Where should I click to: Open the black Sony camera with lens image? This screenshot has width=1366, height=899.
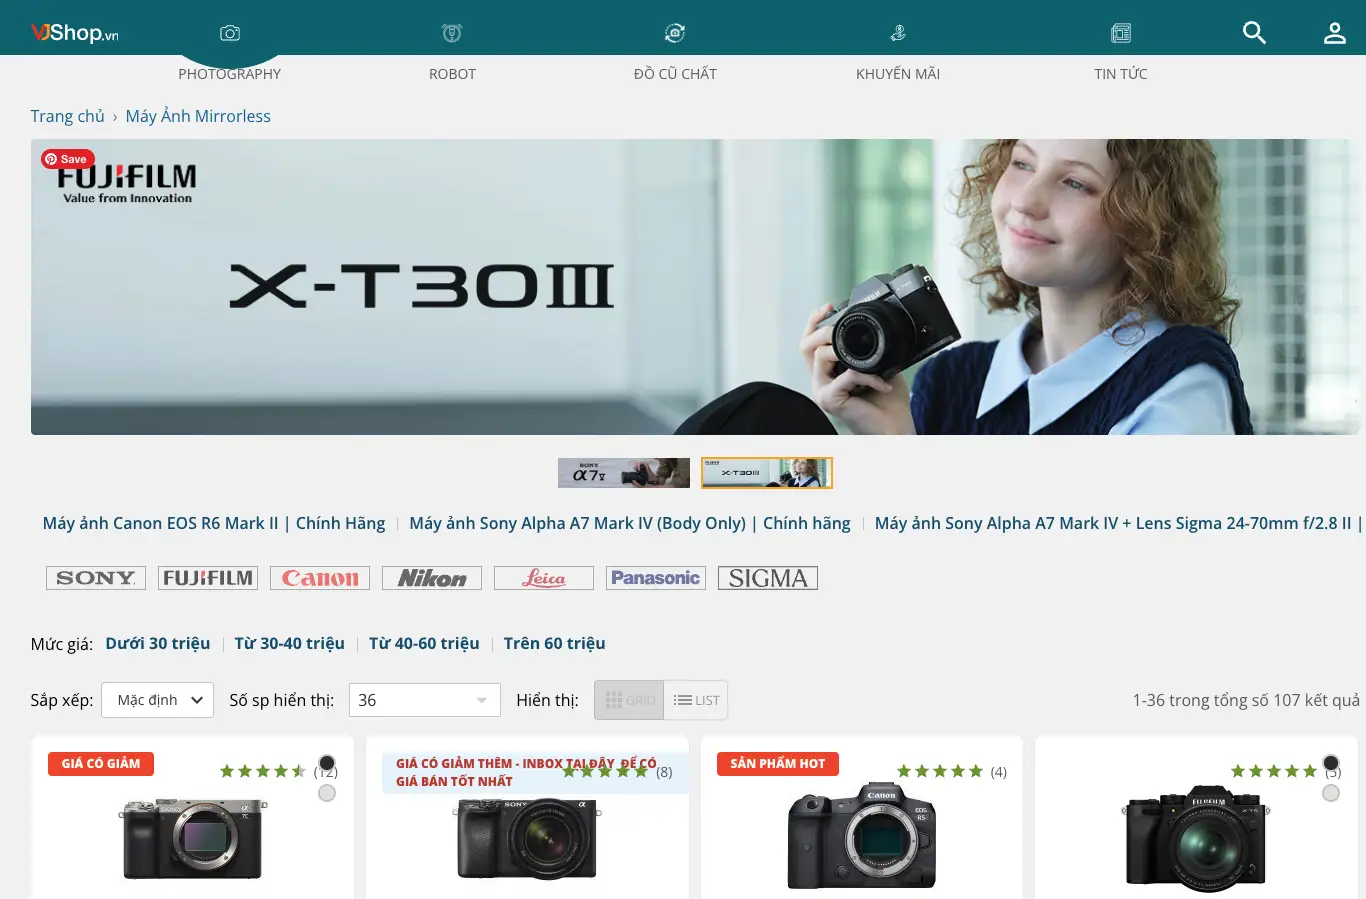527,839
